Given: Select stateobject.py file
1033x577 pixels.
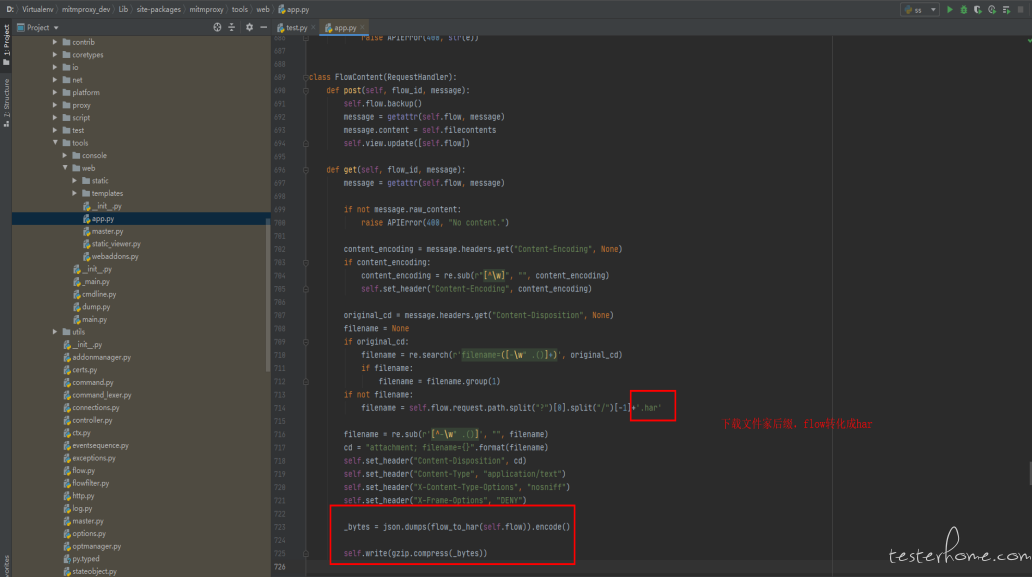Looking at the screenshot, I should point(94,571).
